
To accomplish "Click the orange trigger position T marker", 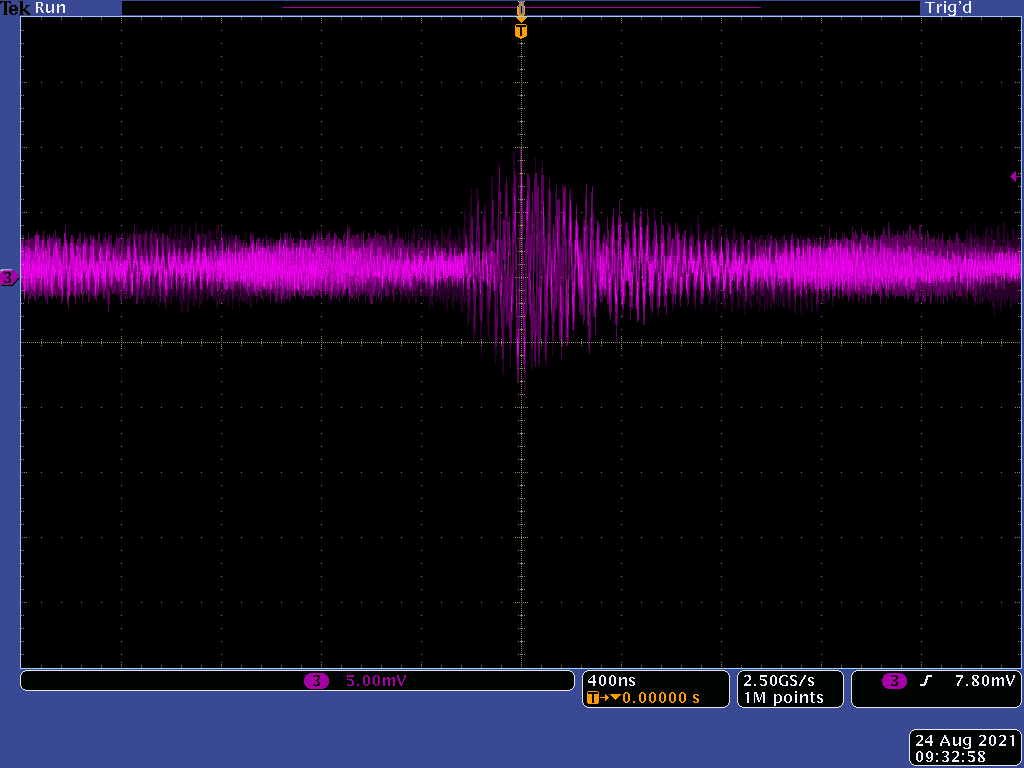I will [520, 32].
